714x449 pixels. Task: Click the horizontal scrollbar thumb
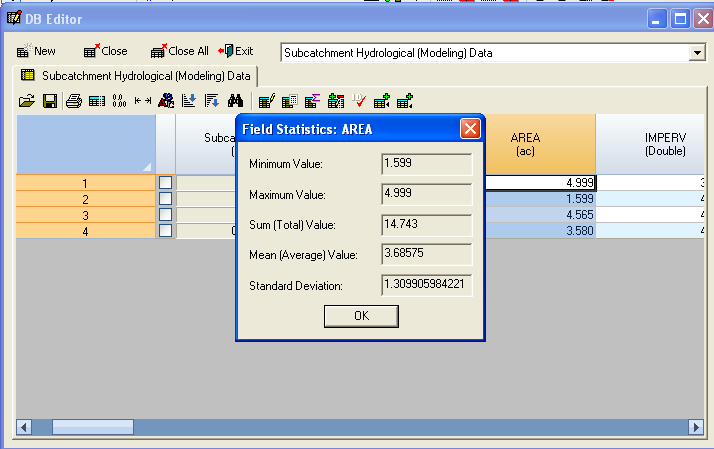click(x=93, y=427)
